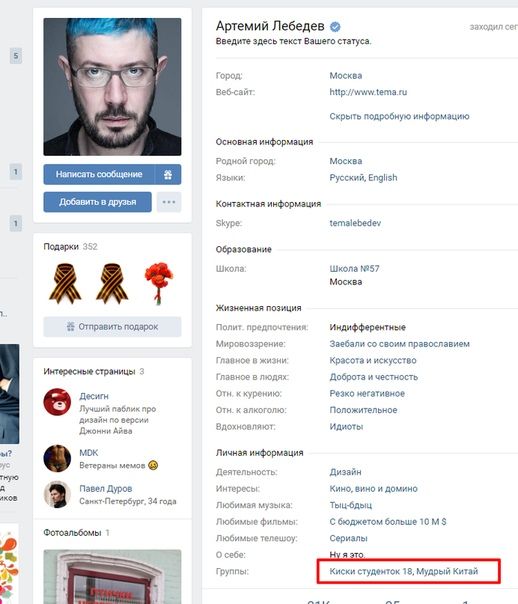Collapse details via Скрыть подробную информацию
The height and width of the screenshot is (604, 518).
click(399, 116)
